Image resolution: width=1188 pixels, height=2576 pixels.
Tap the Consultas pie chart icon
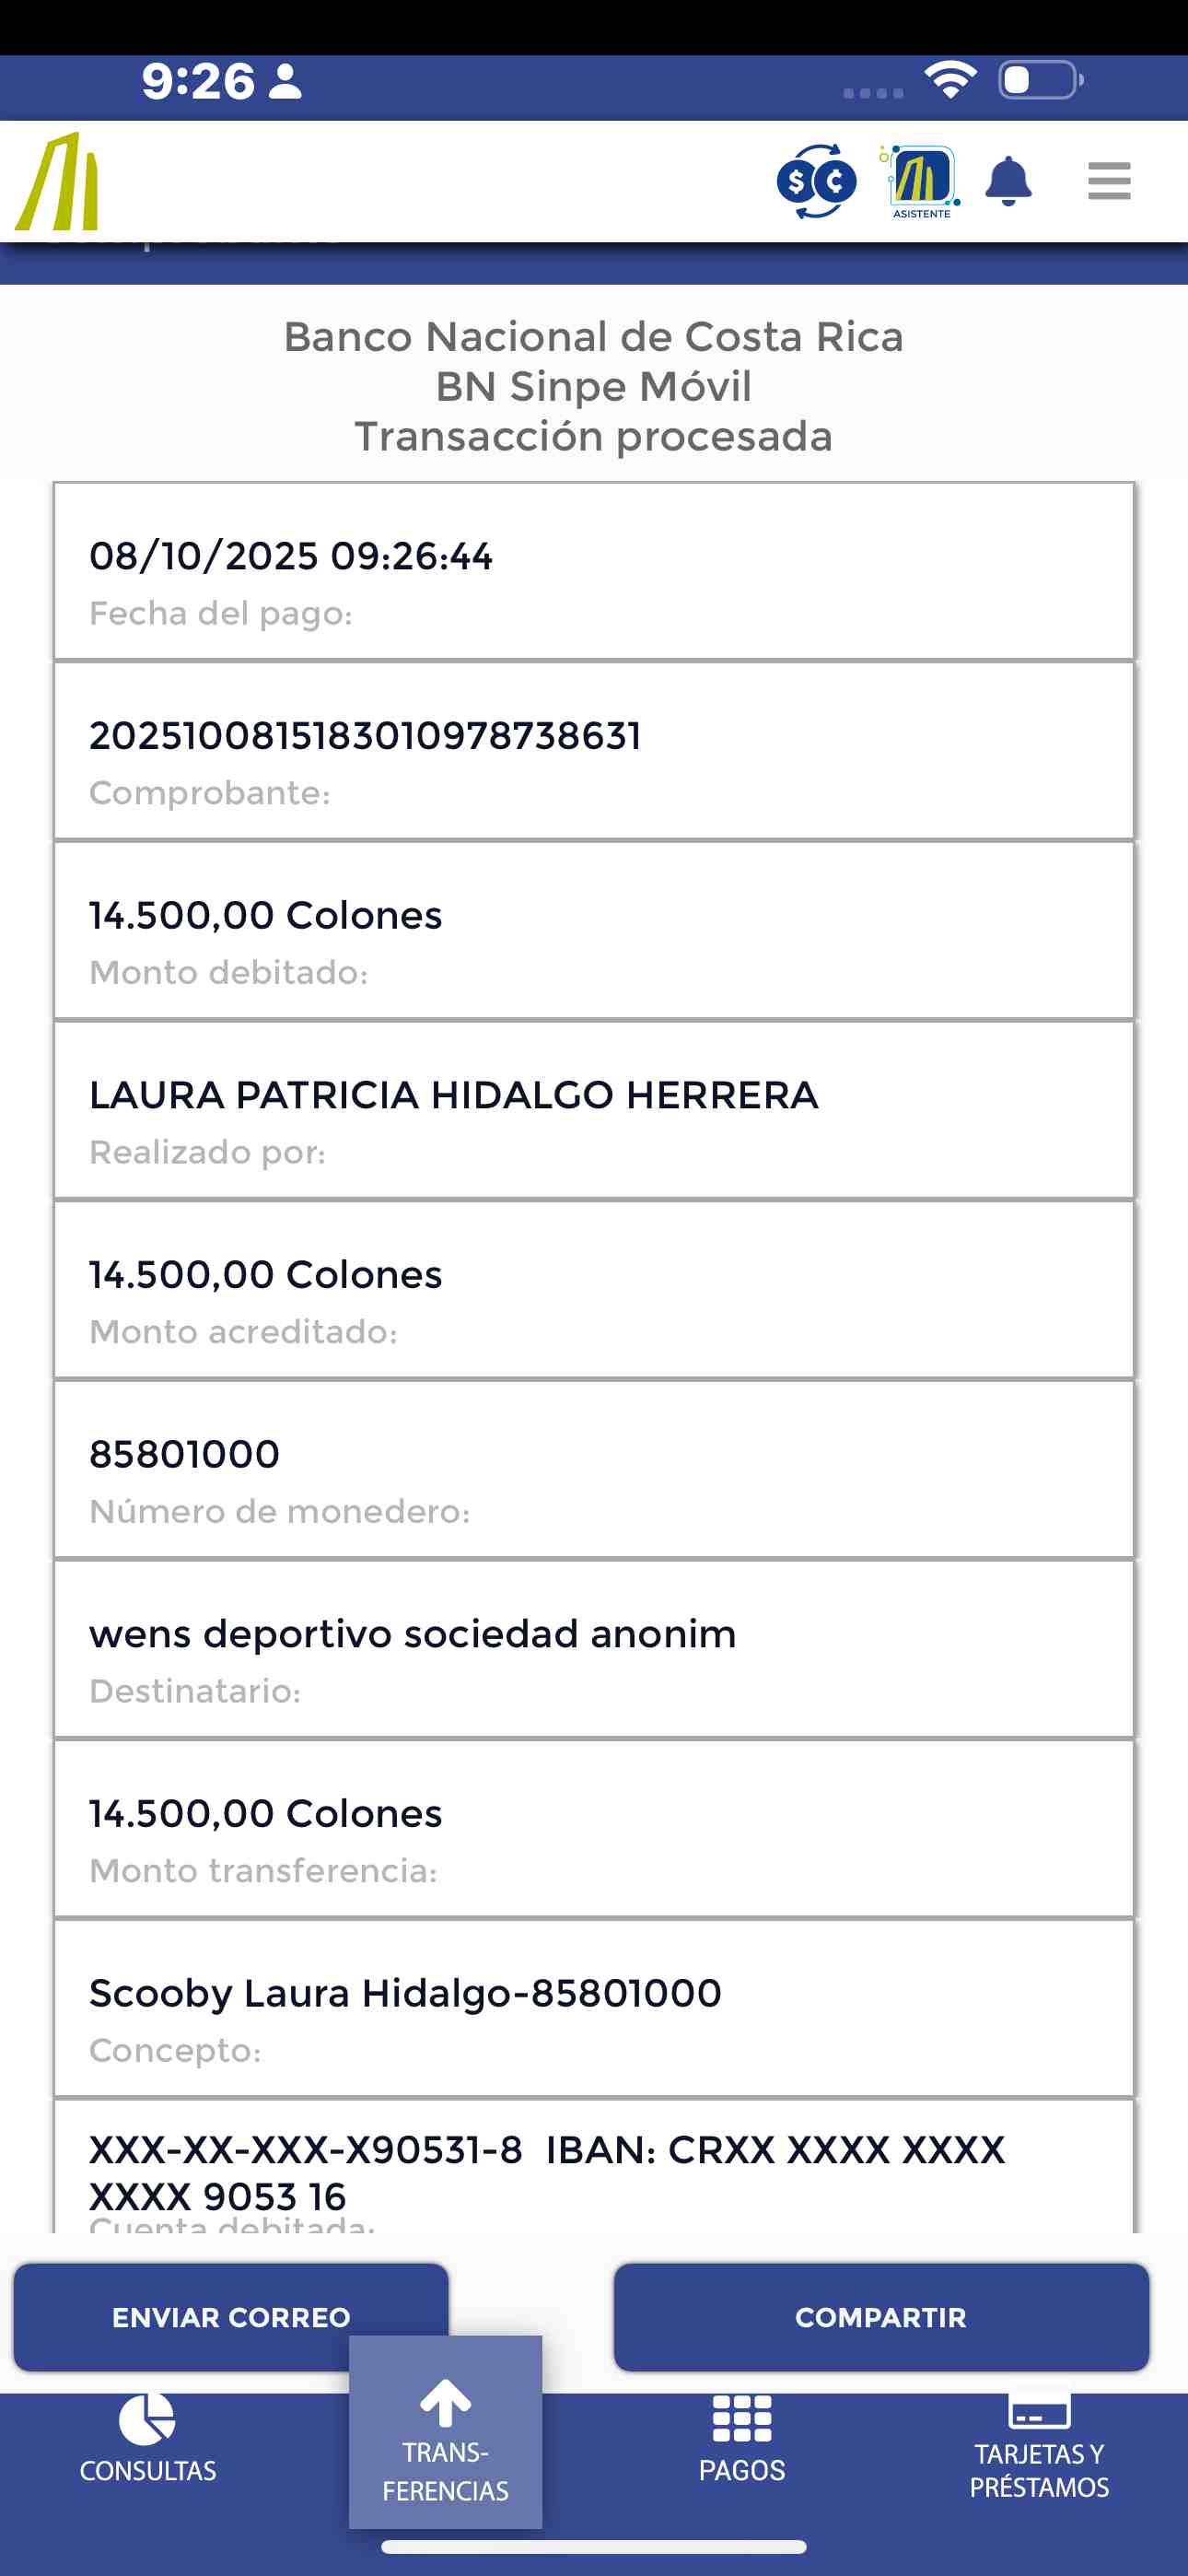point(147,2420)
